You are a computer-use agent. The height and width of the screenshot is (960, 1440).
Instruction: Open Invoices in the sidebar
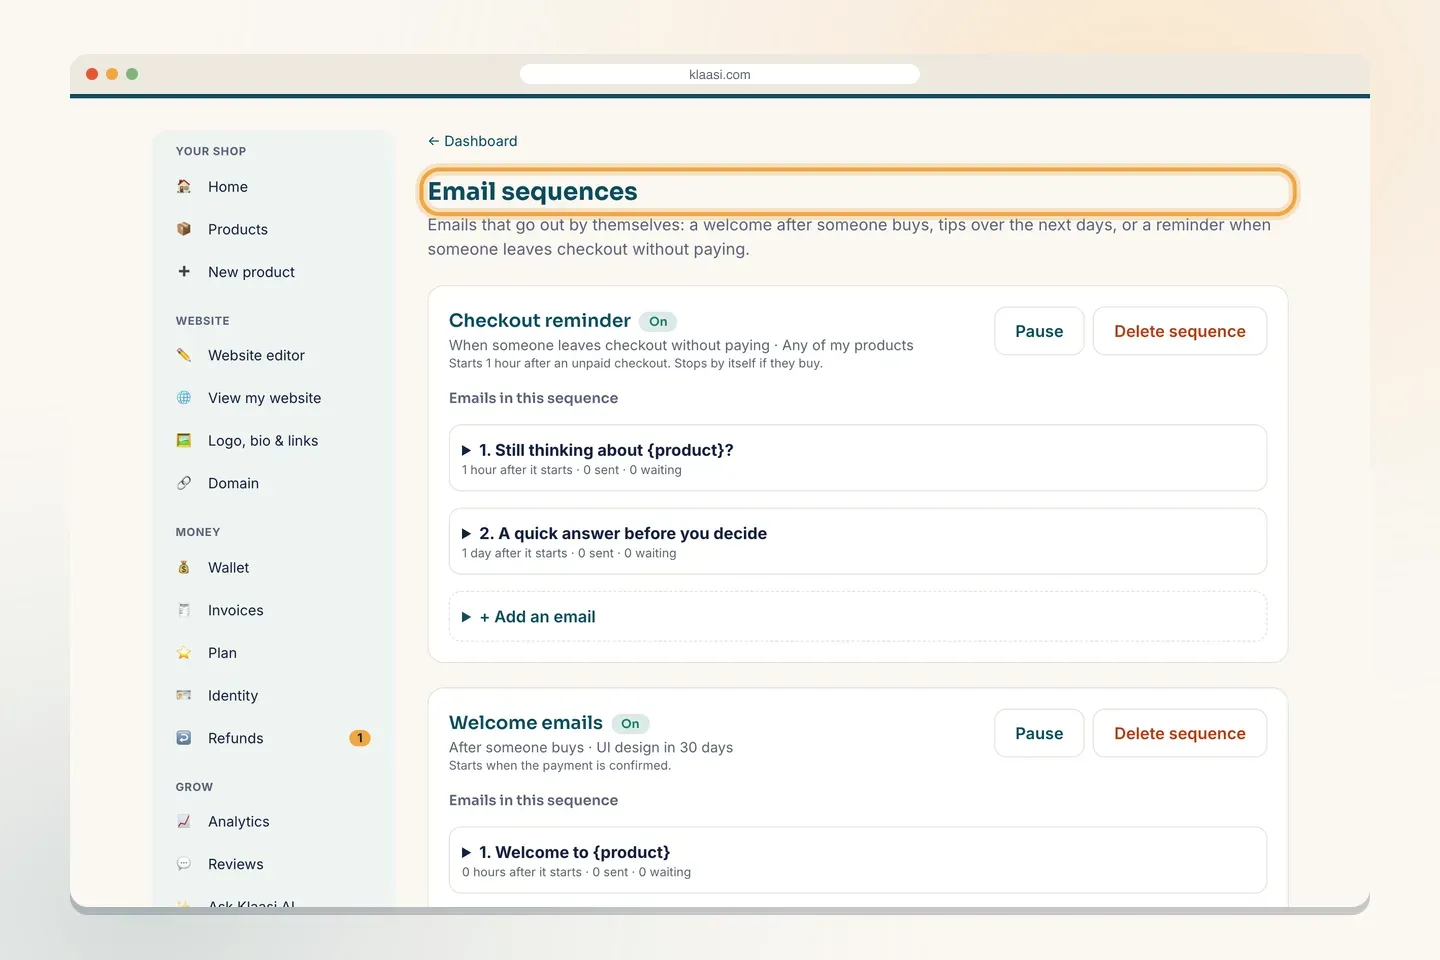tap(274, 610)
